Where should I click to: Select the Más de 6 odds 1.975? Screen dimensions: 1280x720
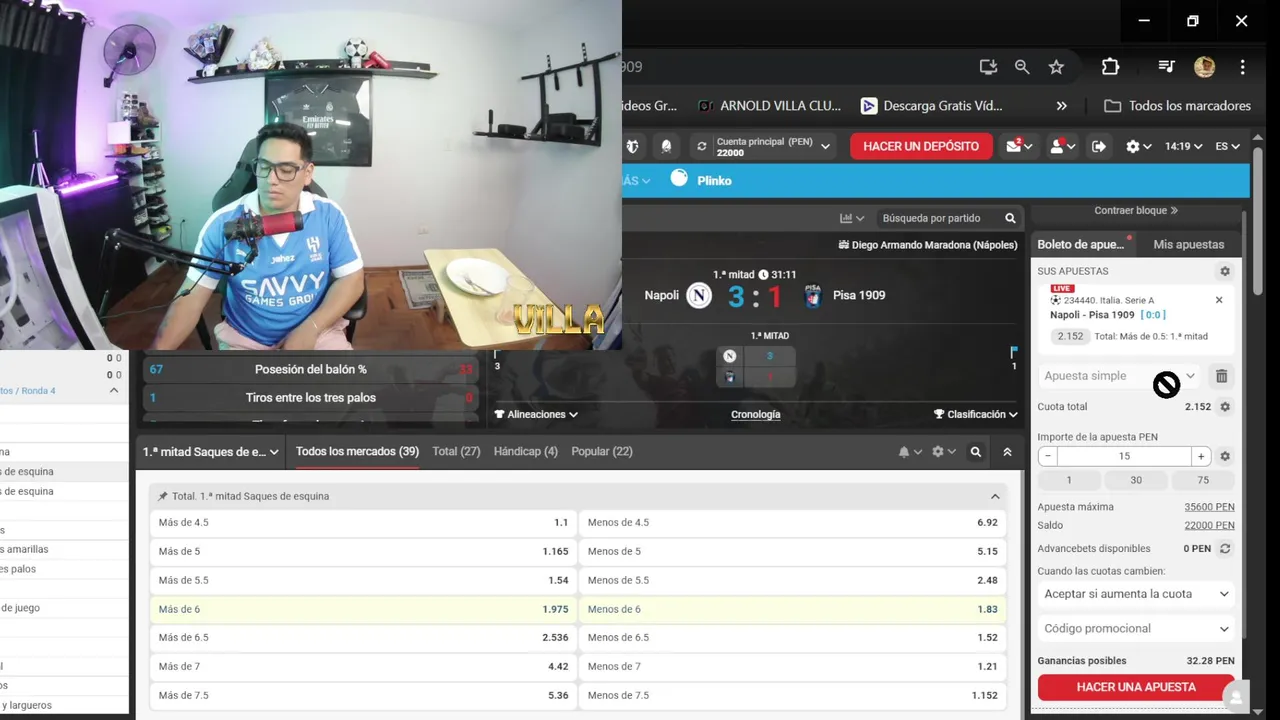pyautogui.click(x=363, y=609)
